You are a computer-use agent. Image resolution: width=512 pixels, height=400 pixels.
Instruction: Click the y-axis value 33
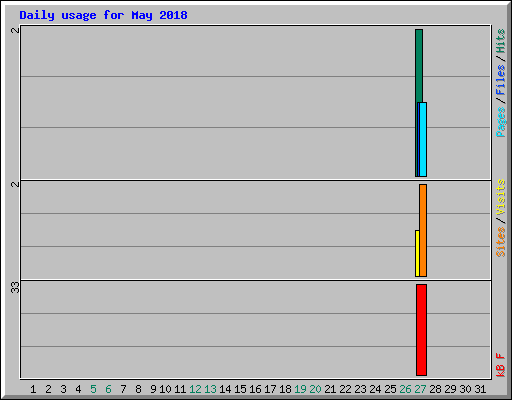[x=15, y=287]
